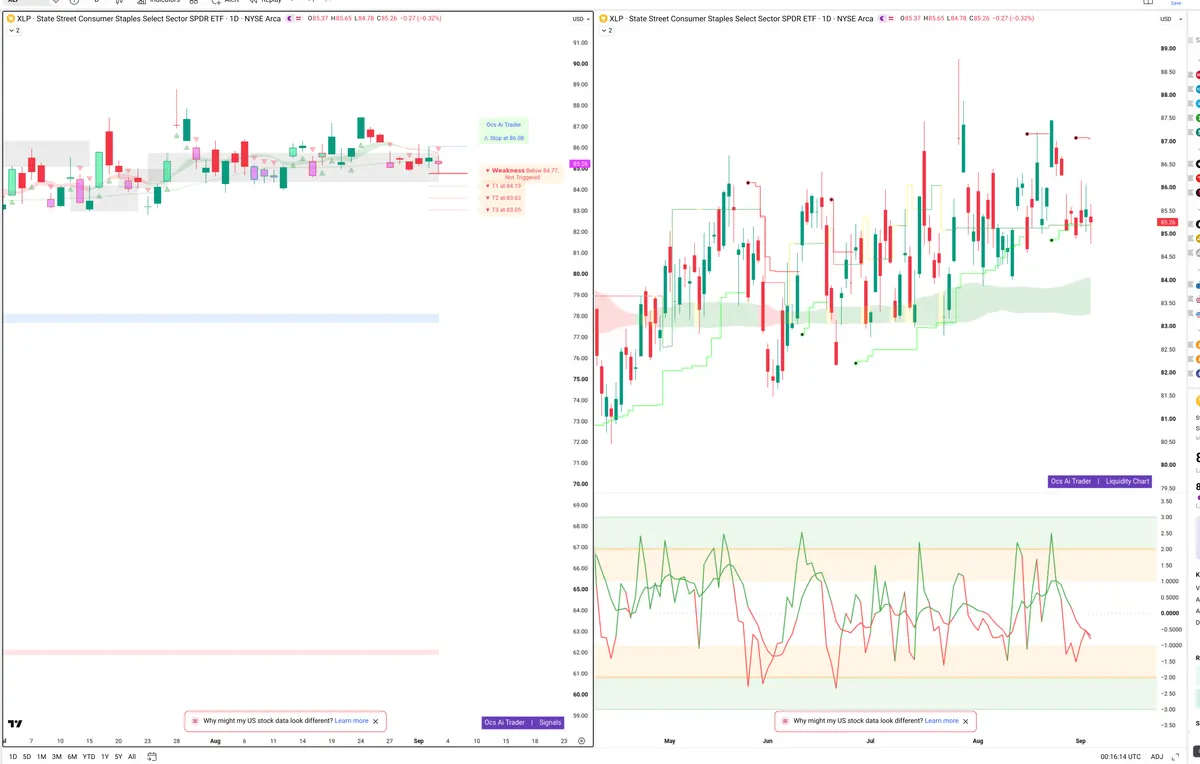Click Learn more link in right chart notice
The width and height of the screenshot is (1200, 764).
click(941, 721)
